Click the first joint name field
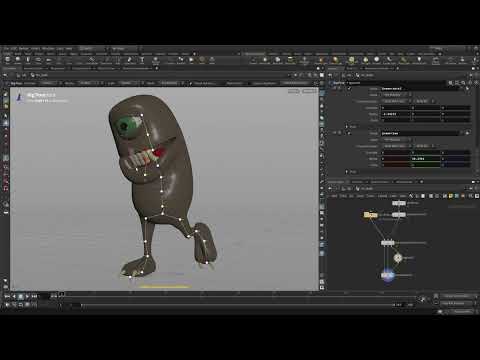The width and height of the screenshot is (480, 360). (419, 89)
